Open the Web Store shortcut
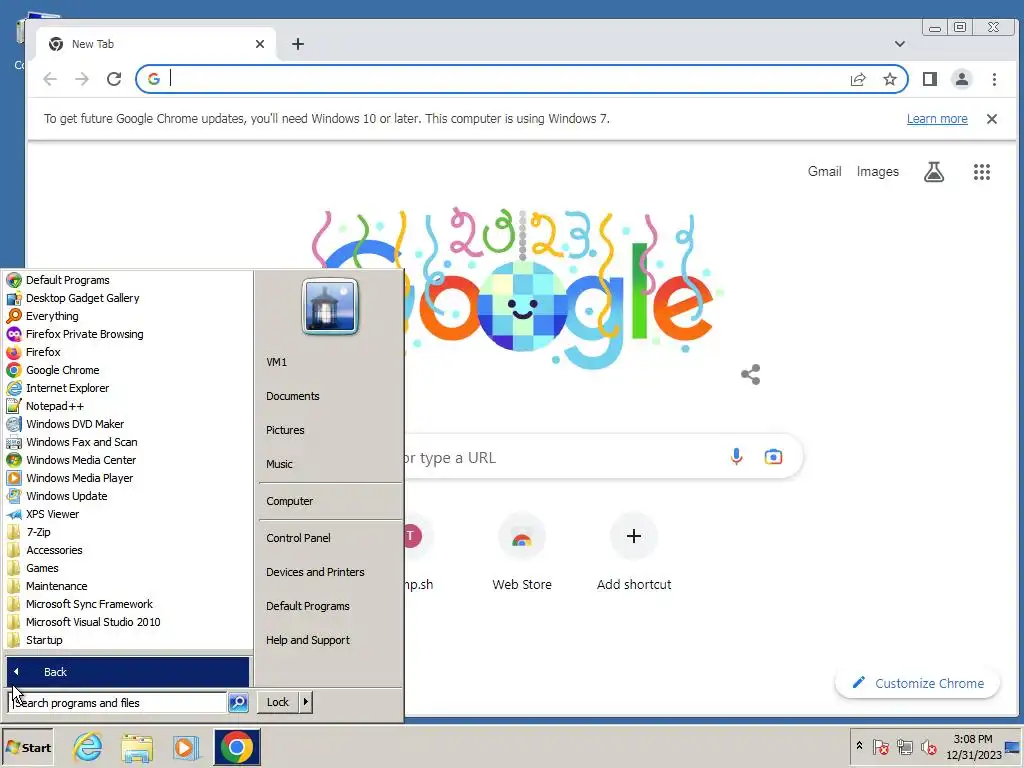Viewport: 1024px width, 768px height. [522, 552]
